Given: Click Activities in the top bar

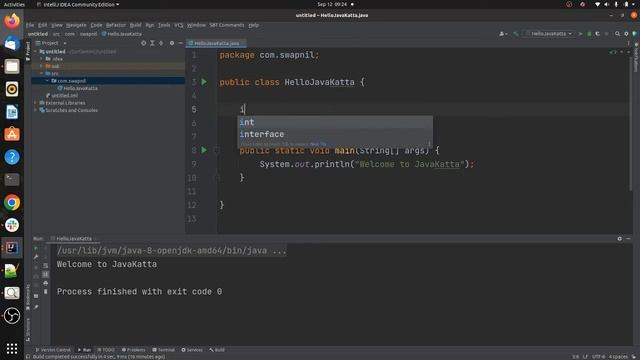Looking at the screenshot, I should (14, 4).
